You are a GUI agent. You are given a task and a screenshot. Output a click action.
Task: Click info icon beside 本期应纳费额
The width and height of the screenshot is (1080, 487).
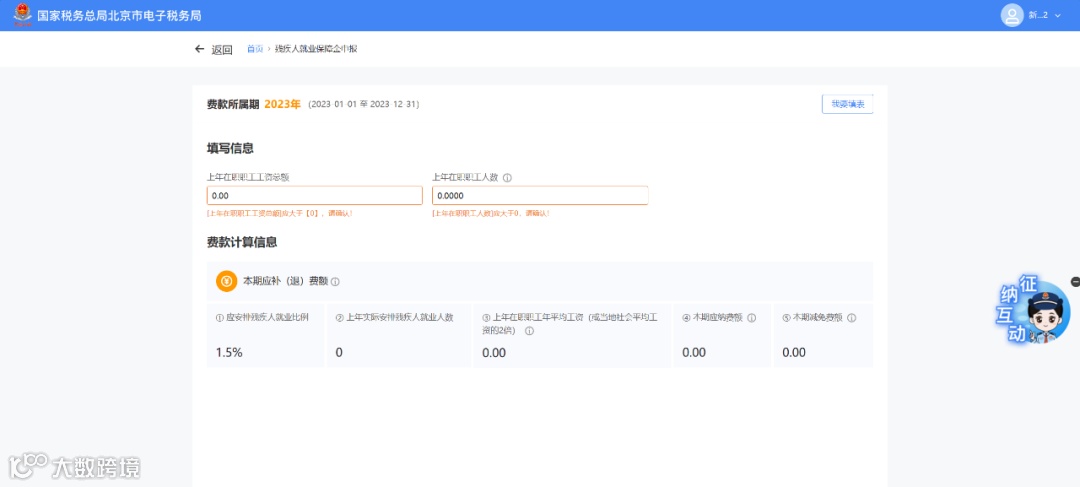click(751, 318)
